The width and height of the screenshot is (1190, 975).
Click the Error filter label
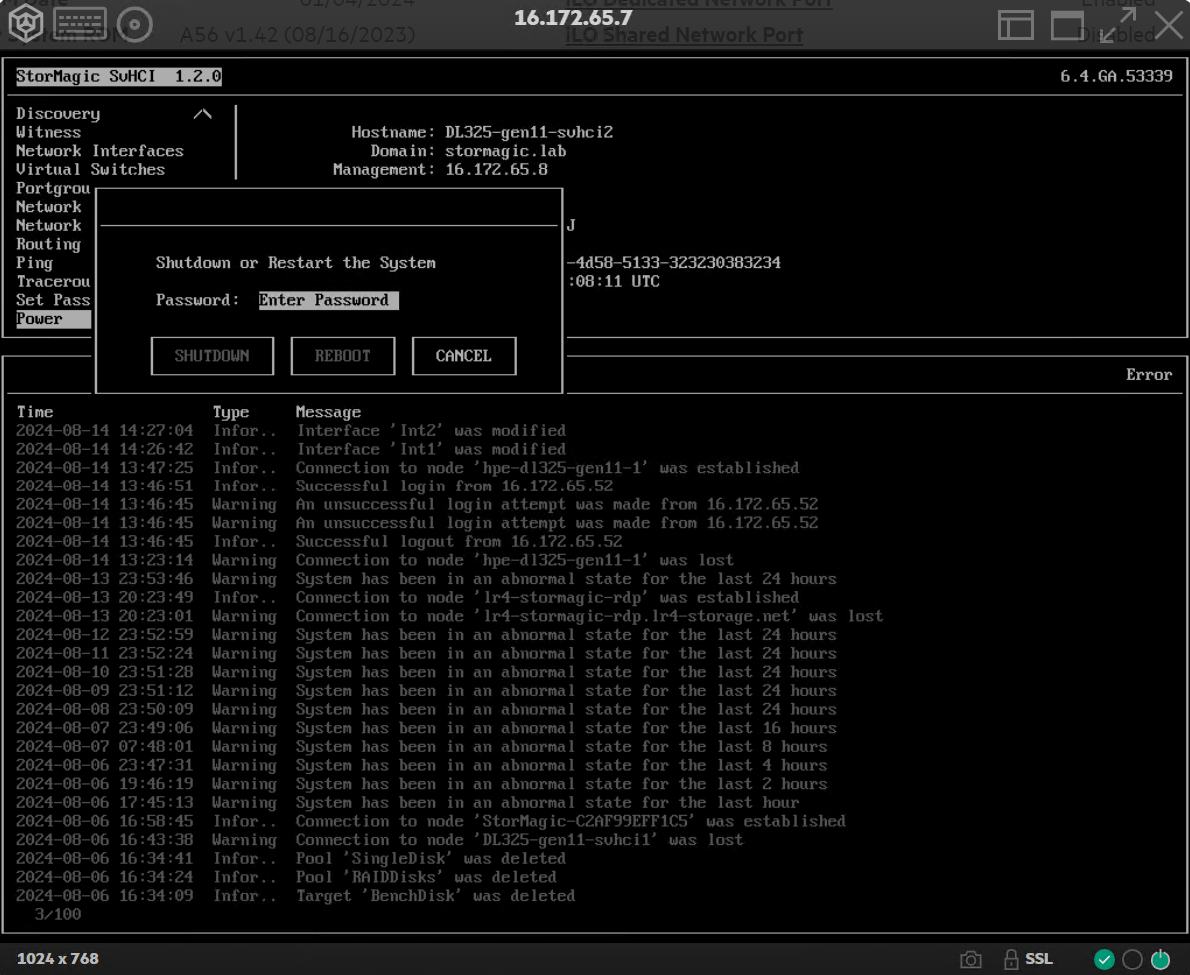click(1149, 375)
